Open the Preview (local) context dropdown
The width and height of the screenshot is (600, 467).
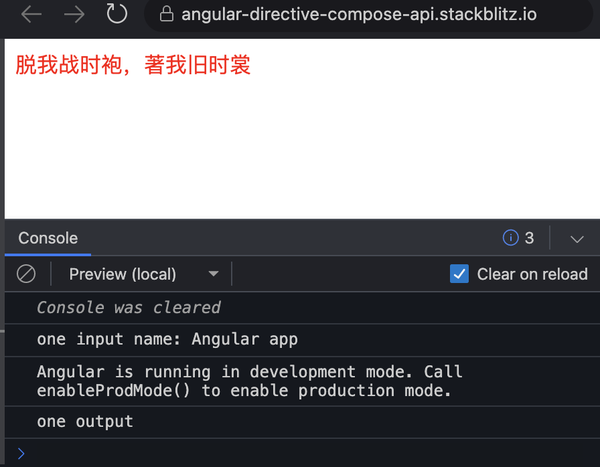tap(143, 274)
